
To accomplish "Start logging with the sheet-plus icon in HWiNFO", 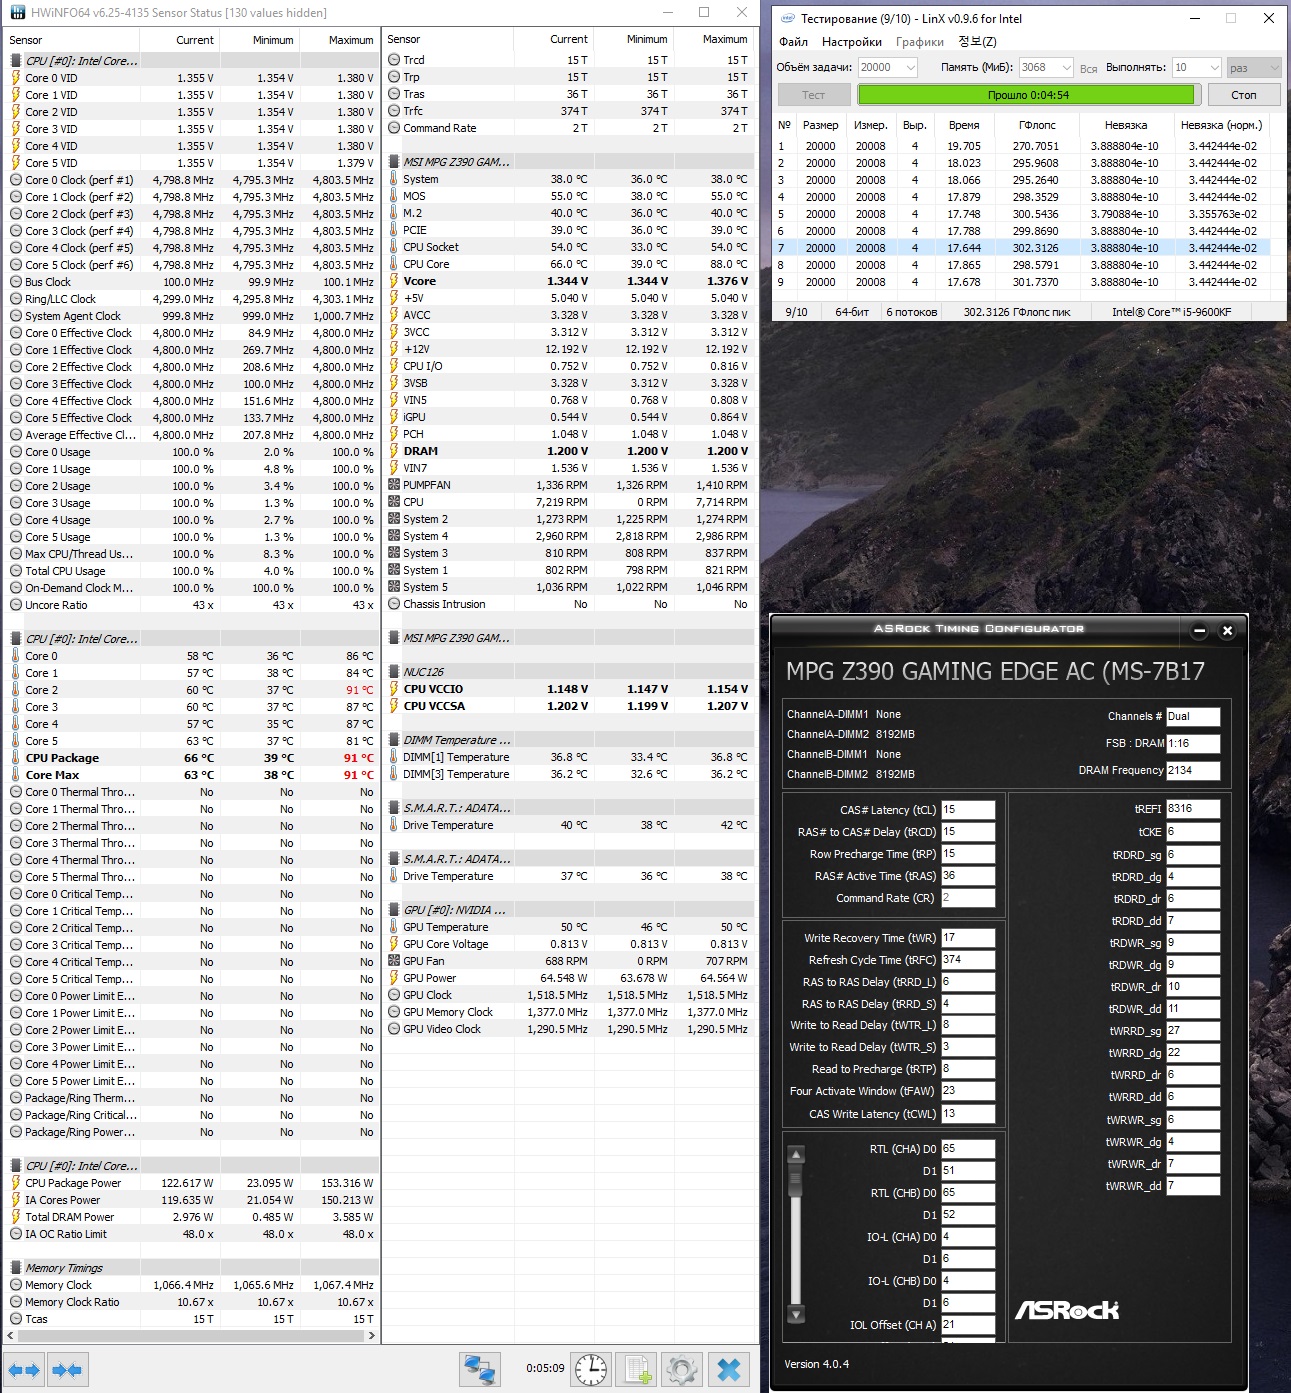I will click(637, 1369).
